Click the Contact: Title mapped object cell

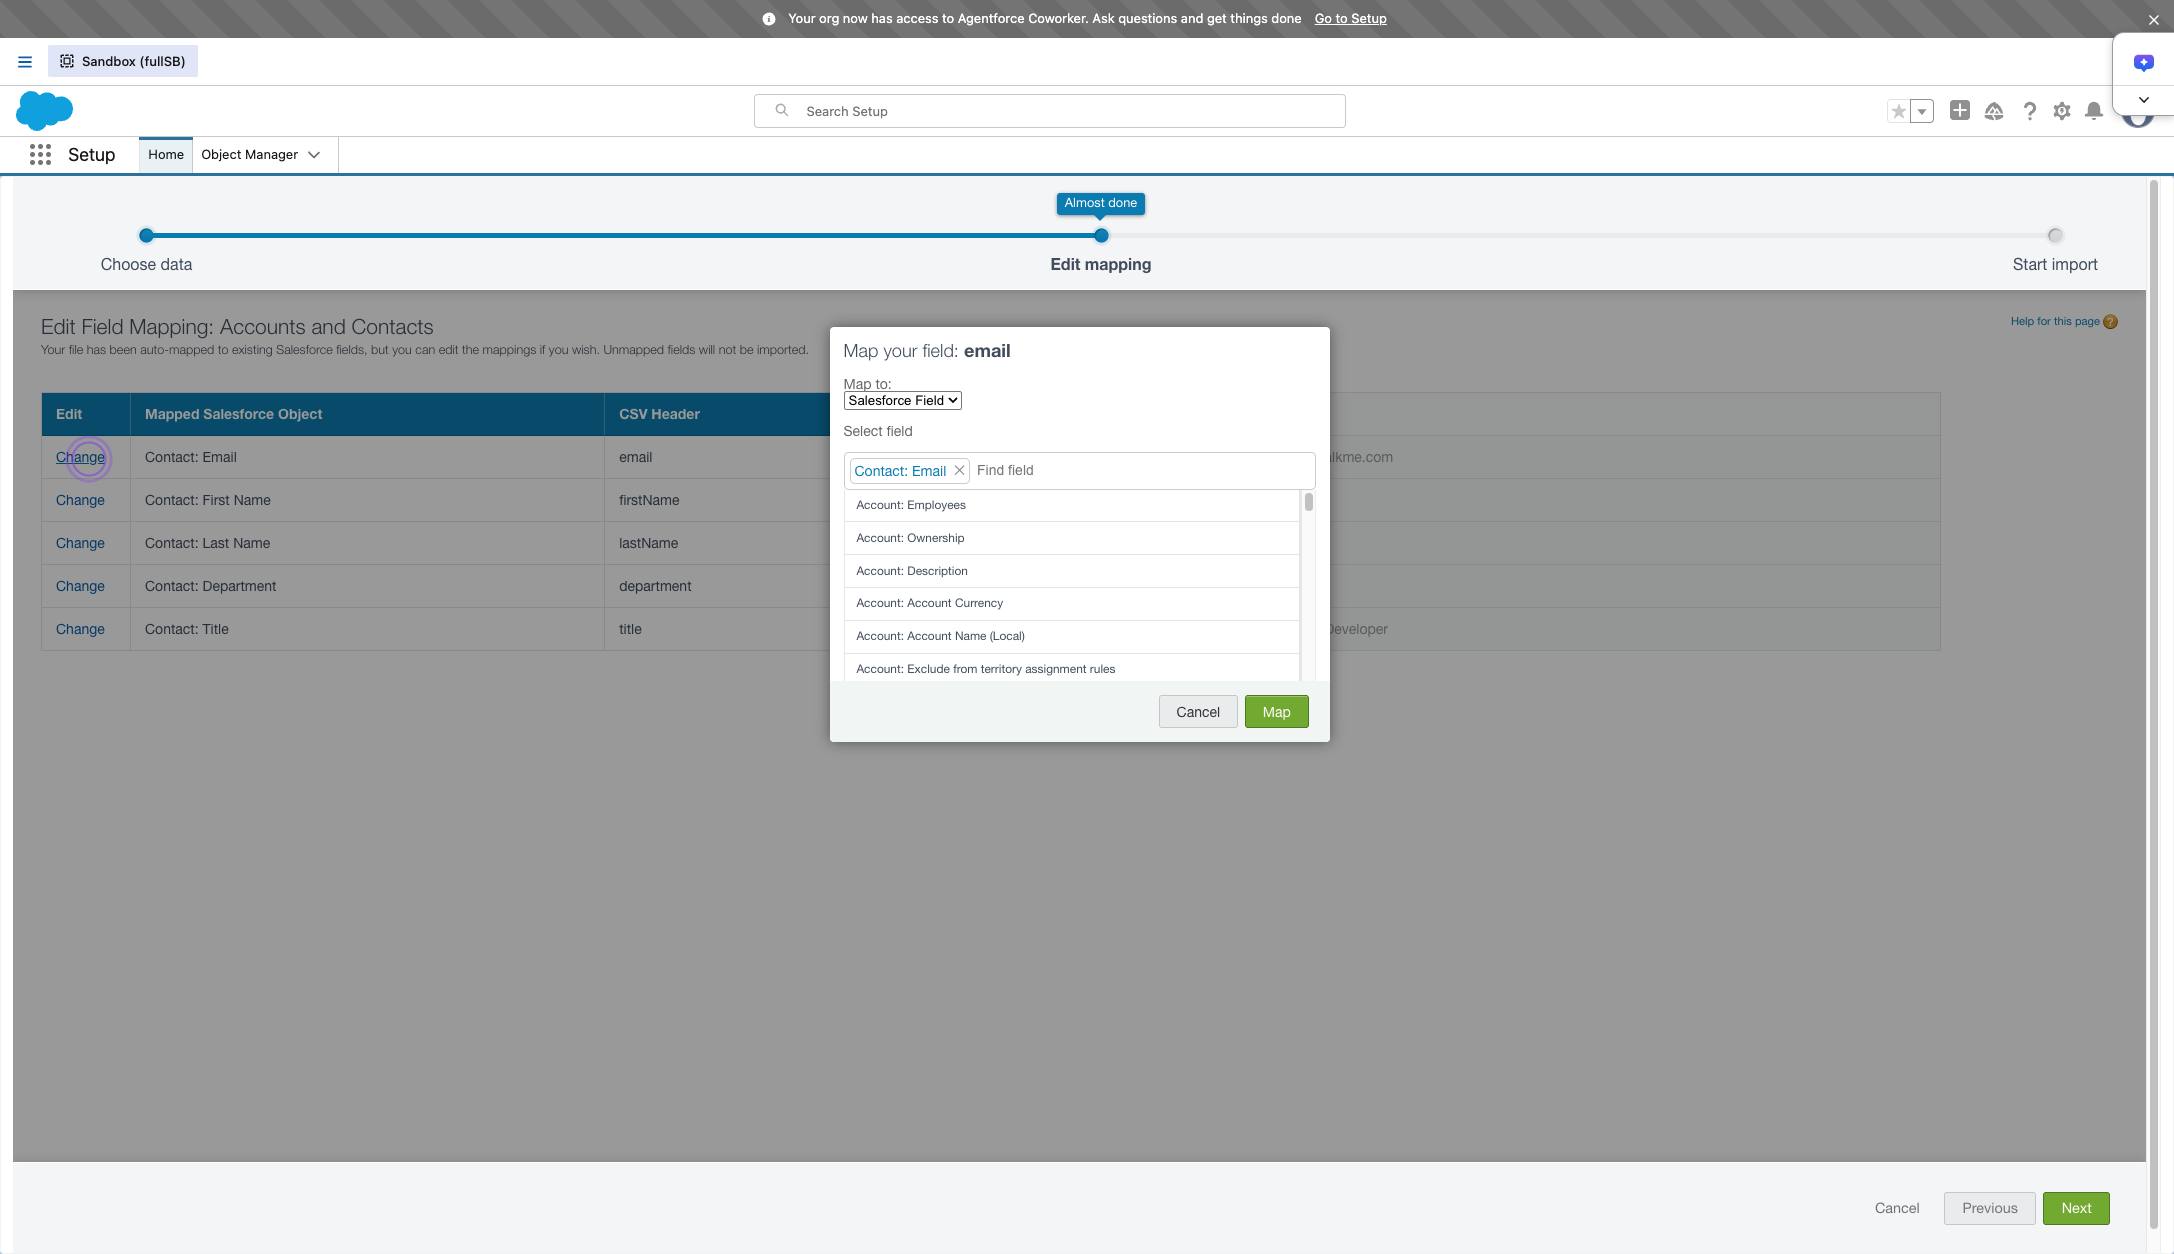367,630
